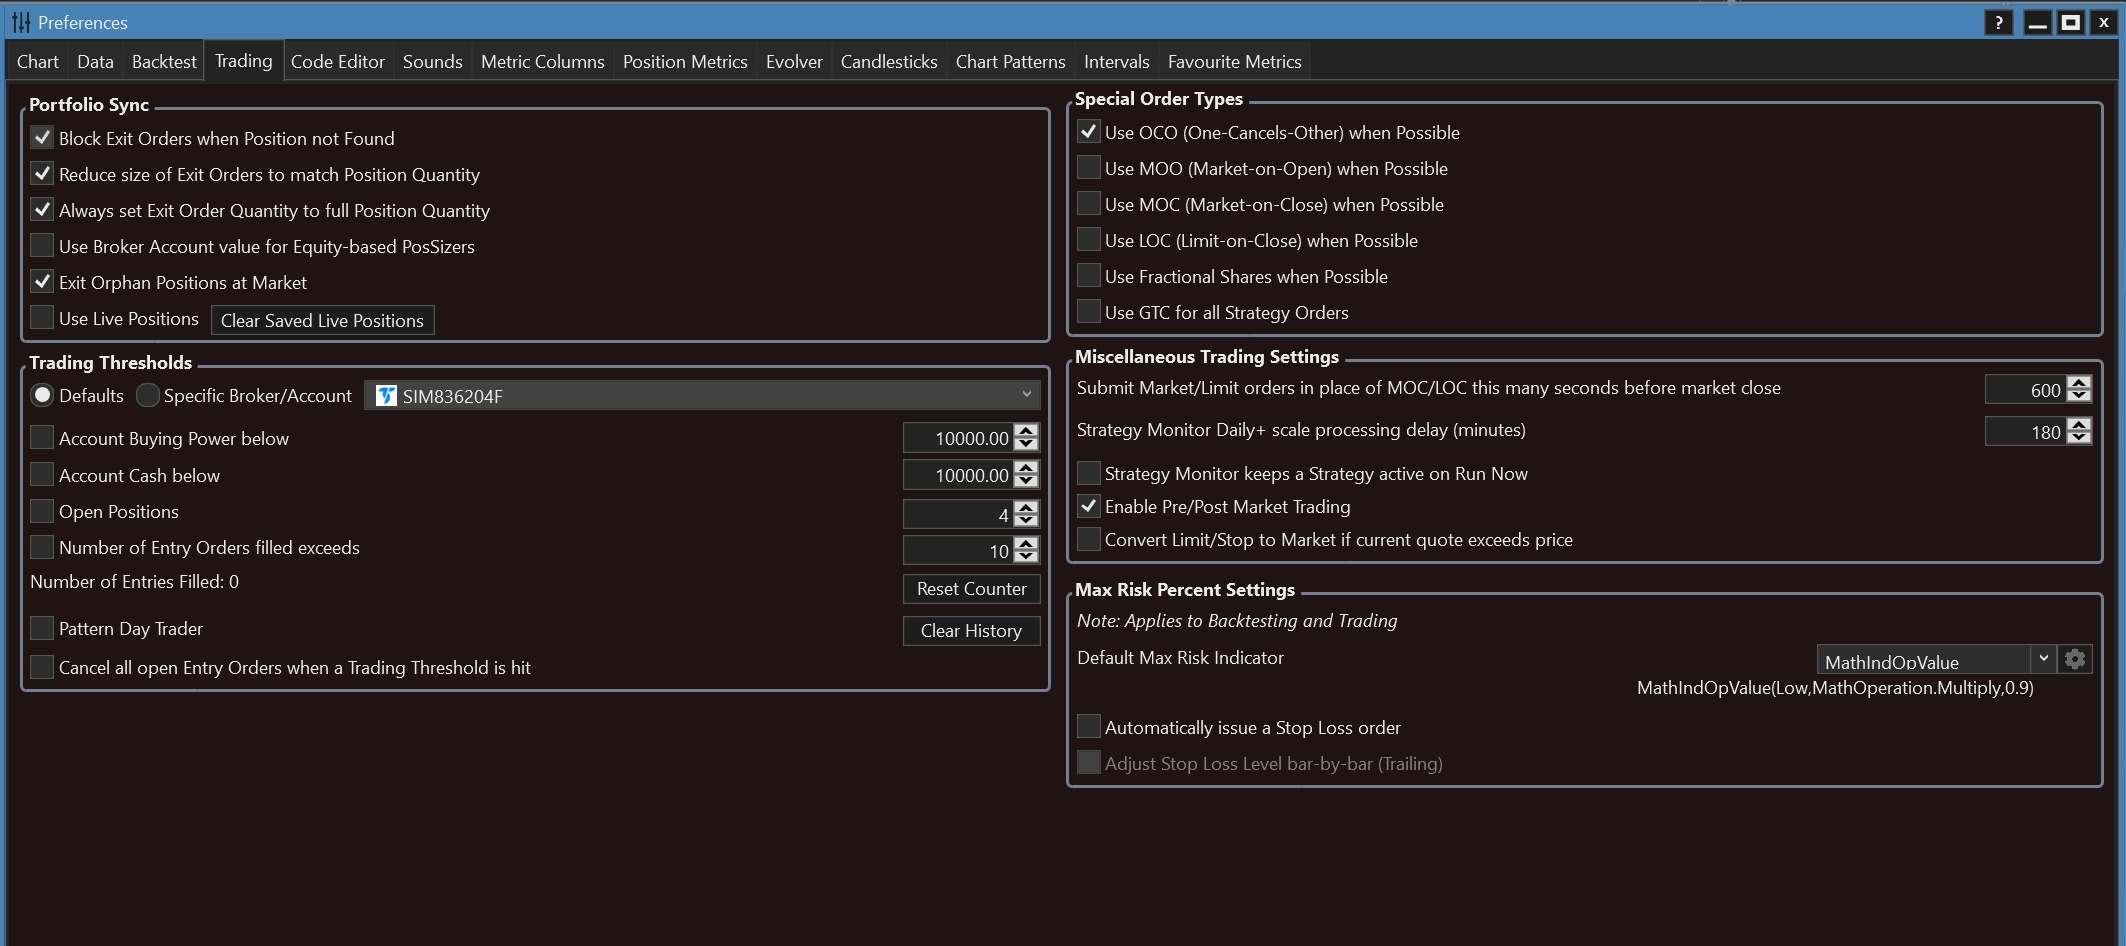Decrease Strategy Monitor delay with down arrow
2126x946 pixels.
[2079, 438]
